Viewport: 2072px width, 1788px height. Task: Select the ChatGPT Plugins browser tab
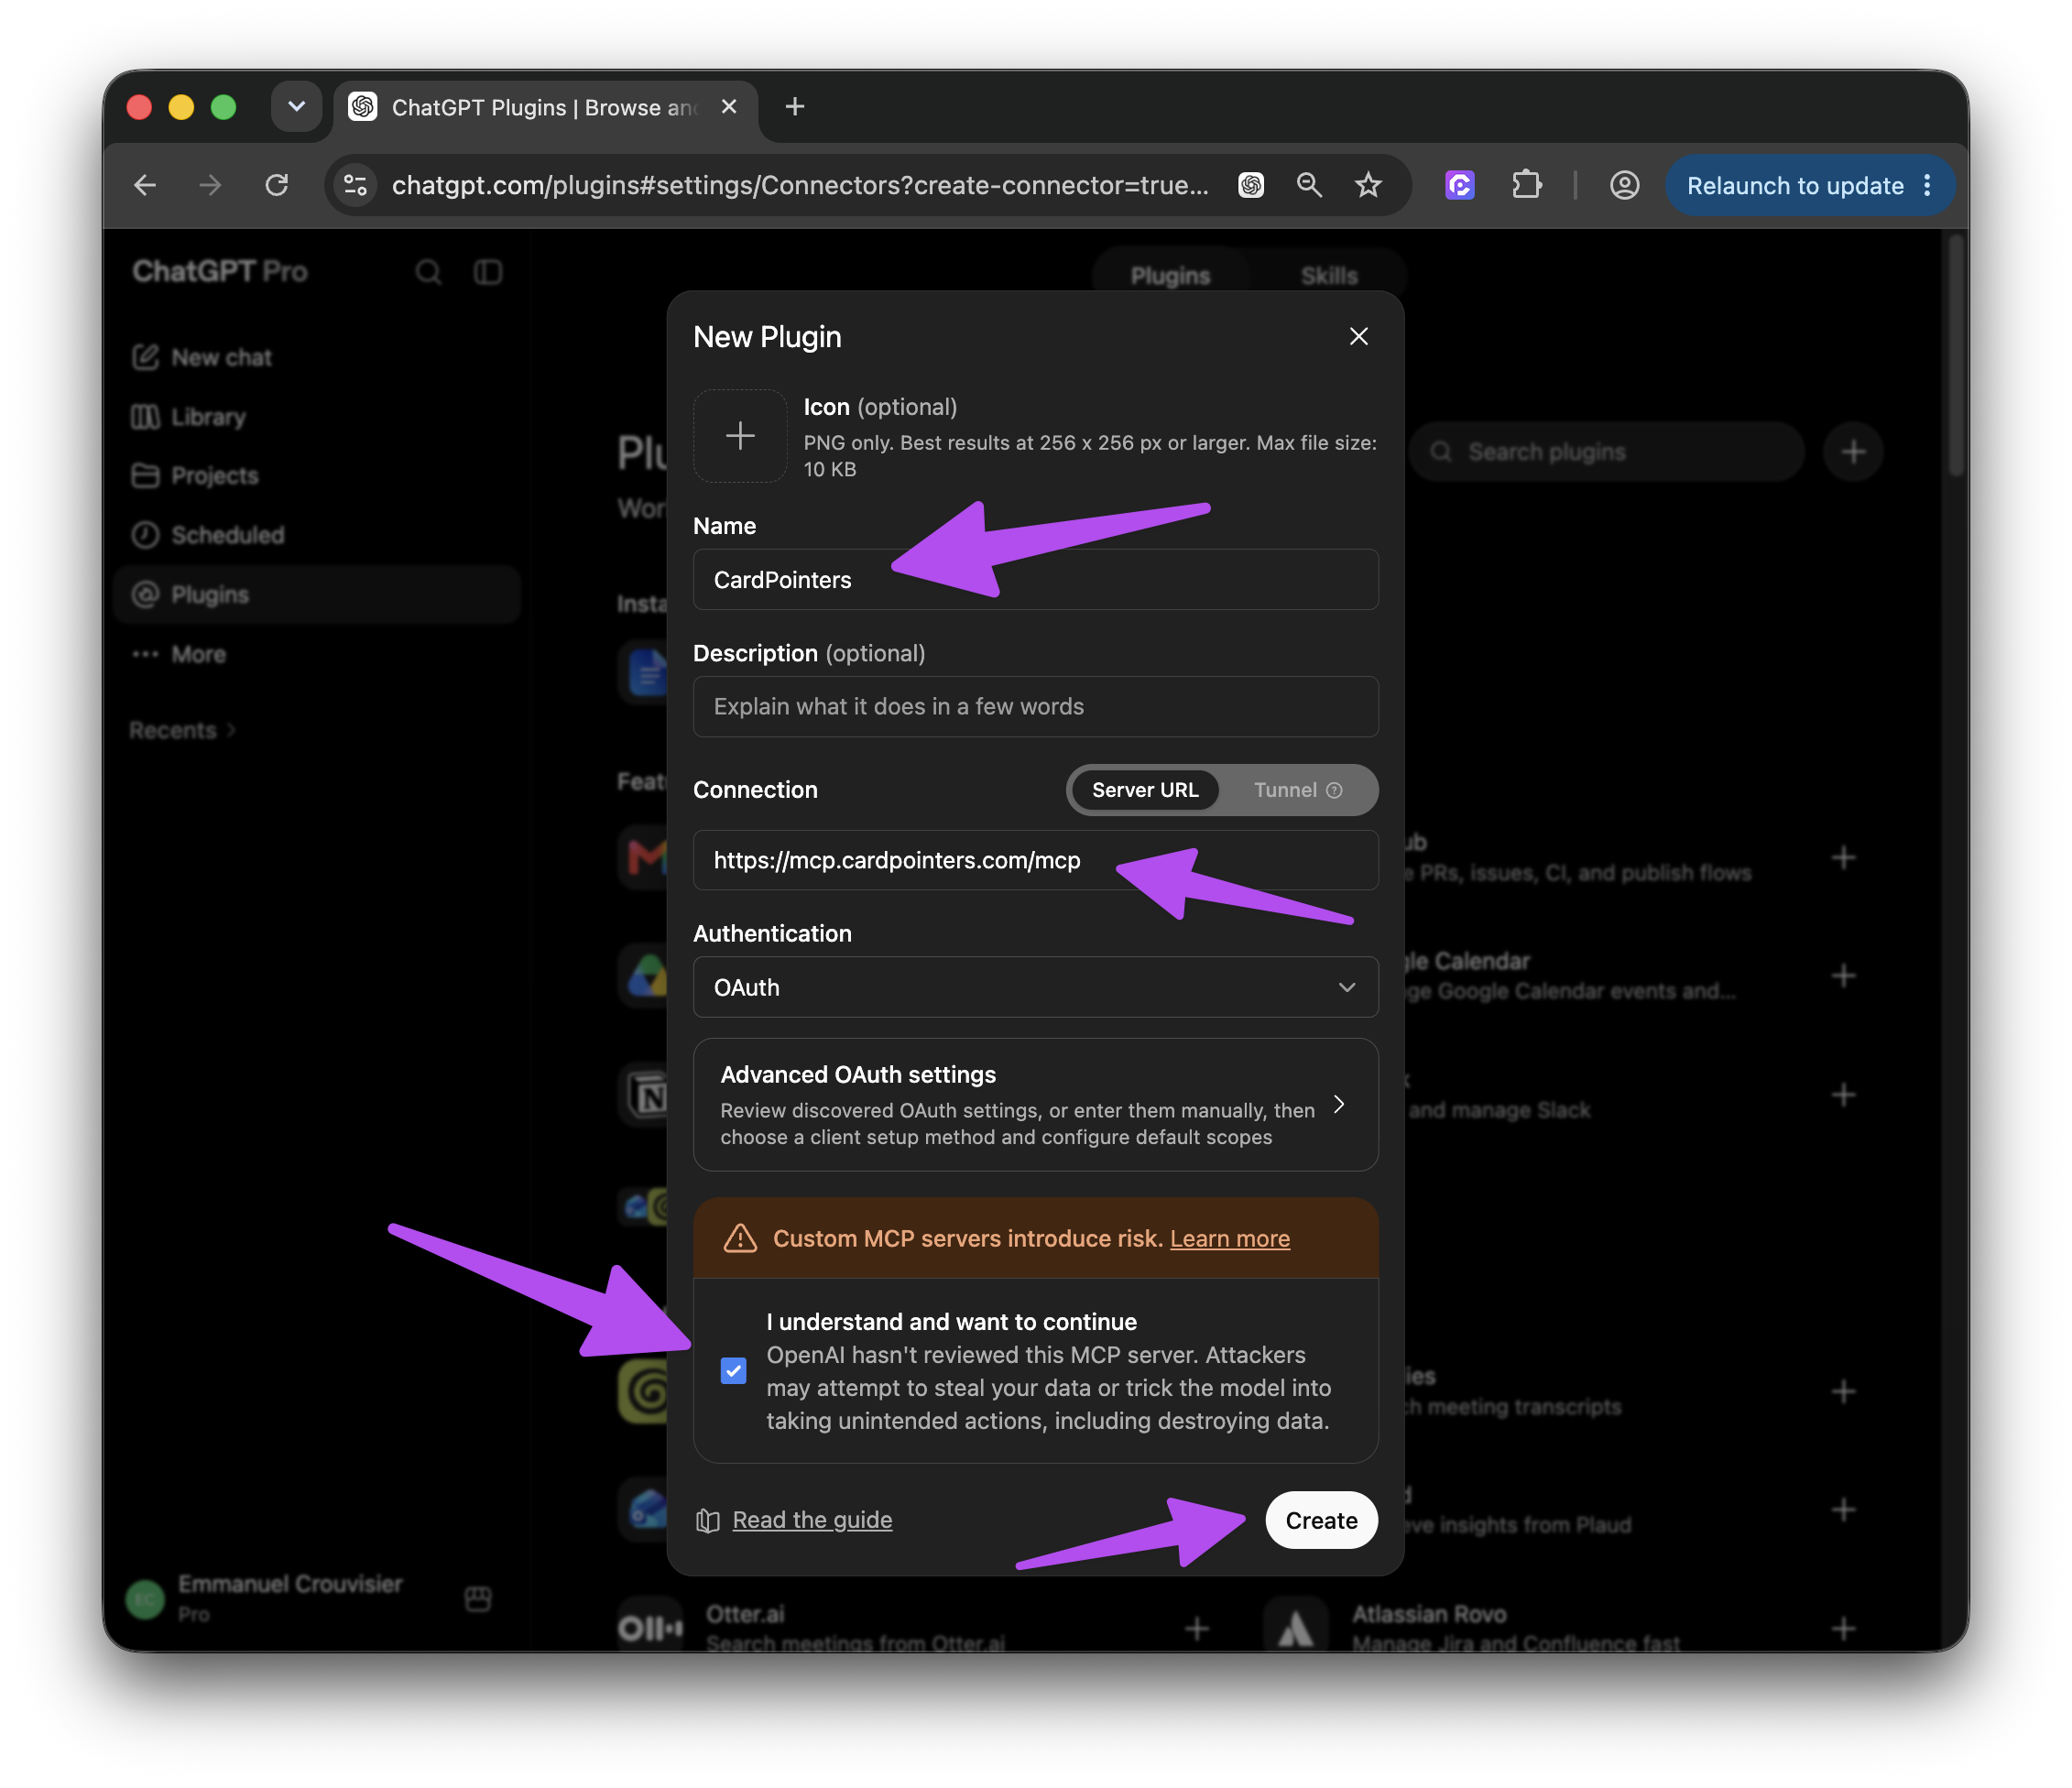pos(545,108)
